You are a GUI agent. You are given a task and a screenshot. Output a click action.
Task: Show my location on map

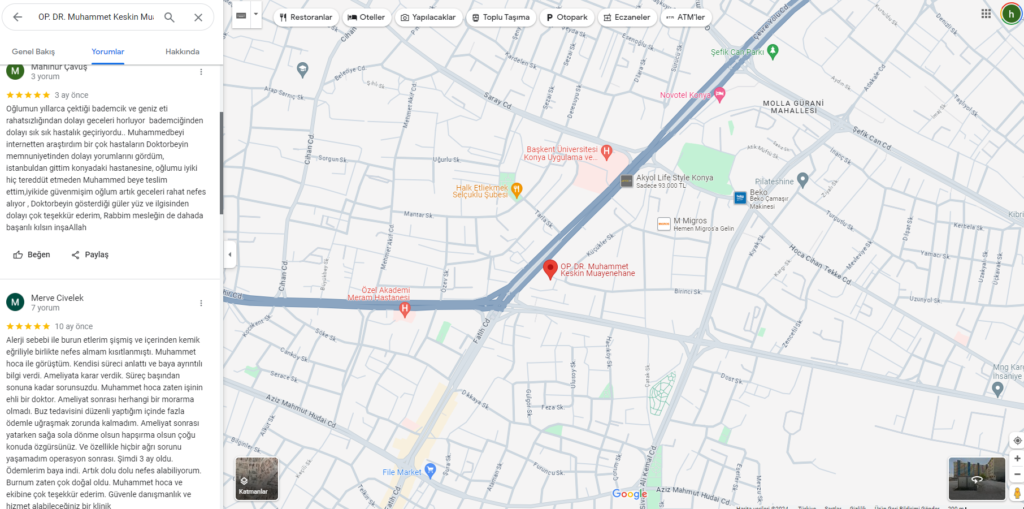(1017, 440)
